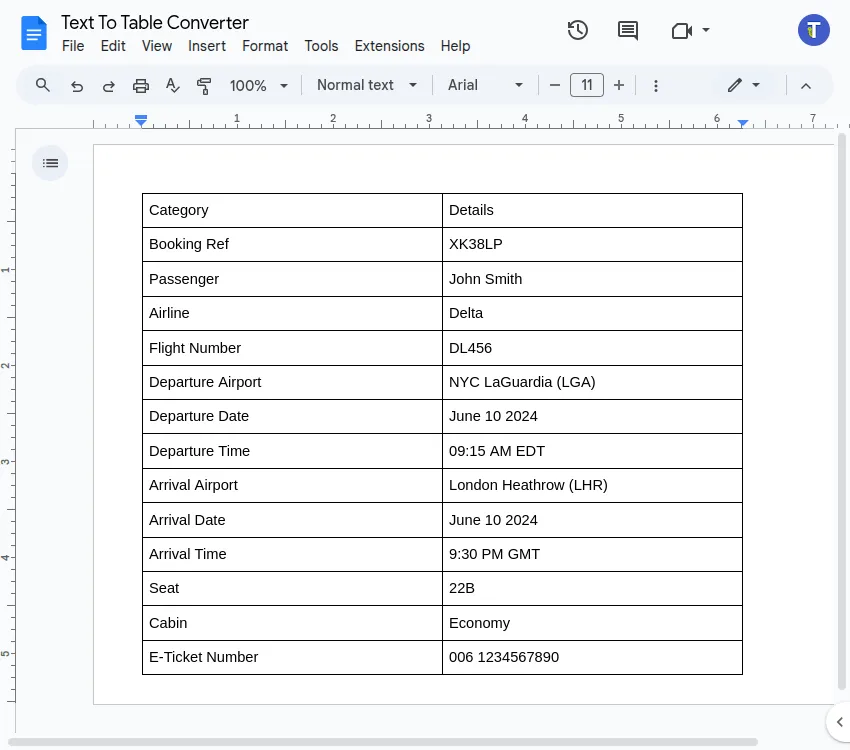Show all comments icon
Image resolution: width=850 pixels, height=750 pixels.
(x=628, y=30)
